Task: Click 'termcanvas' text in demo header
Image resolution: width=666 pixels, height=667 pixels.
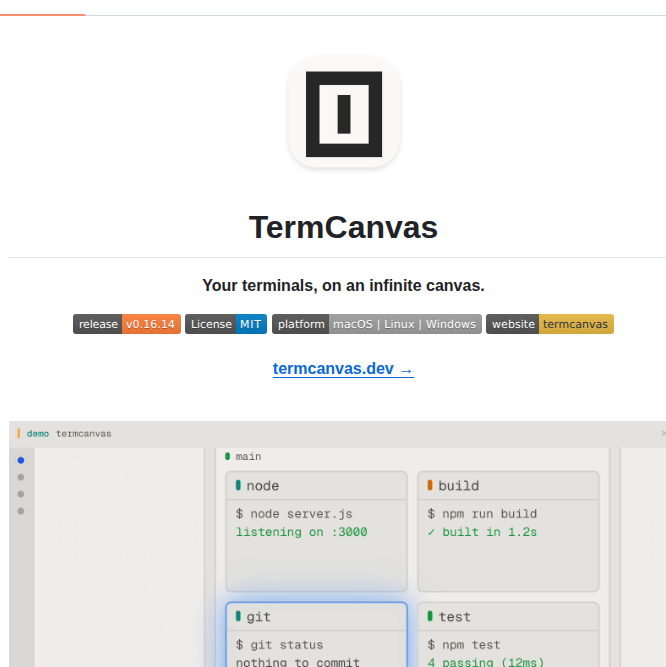Action: click(84, 434)
